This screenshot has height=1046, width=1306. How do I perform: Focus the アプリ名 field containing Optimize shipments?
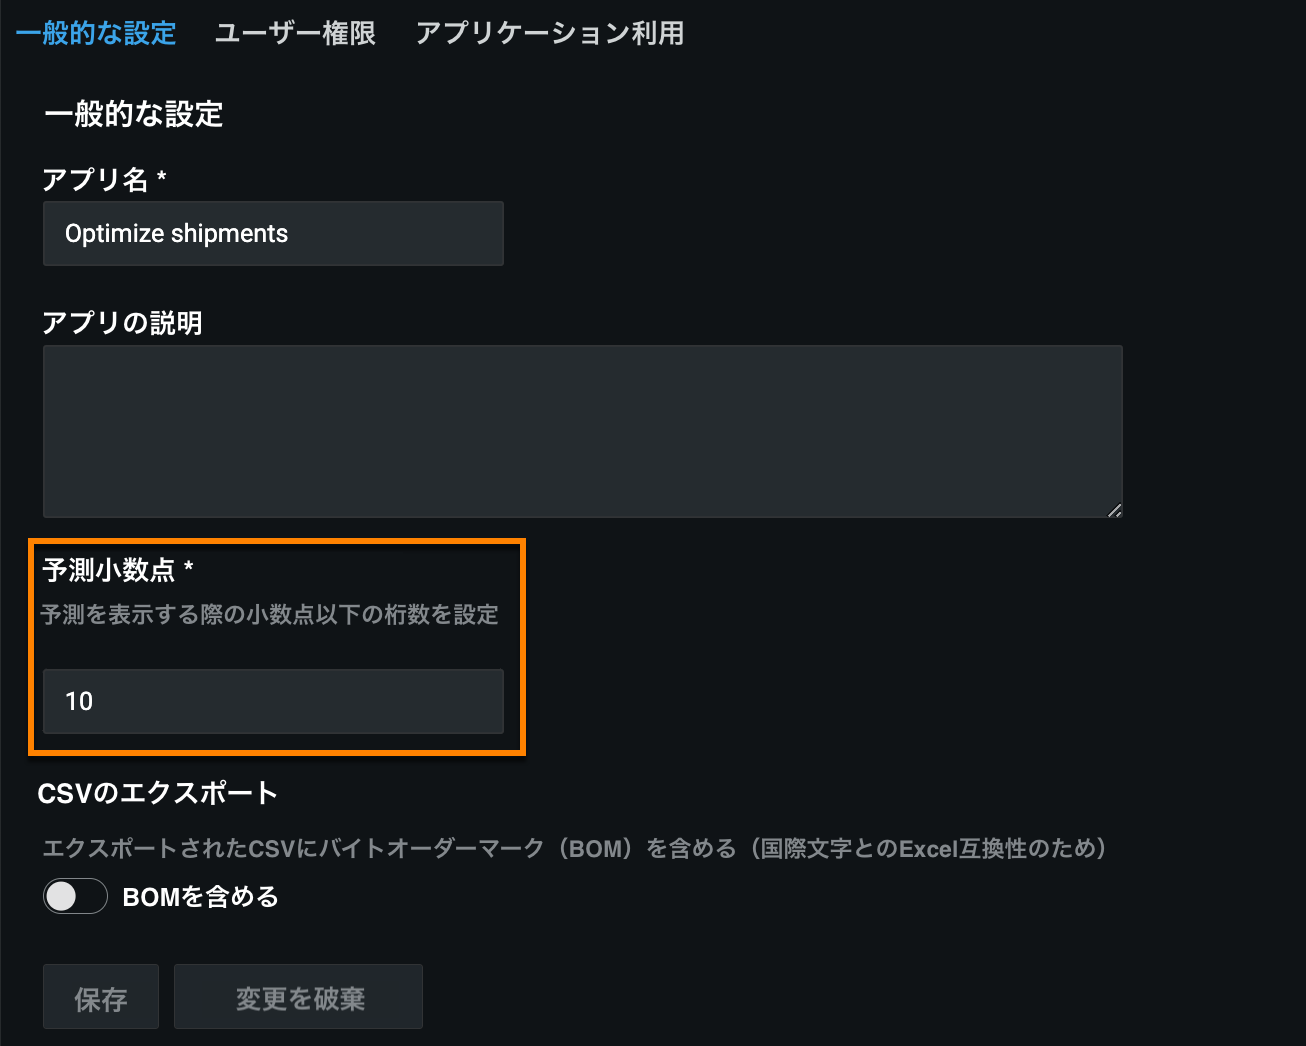[x=273, y=234]
